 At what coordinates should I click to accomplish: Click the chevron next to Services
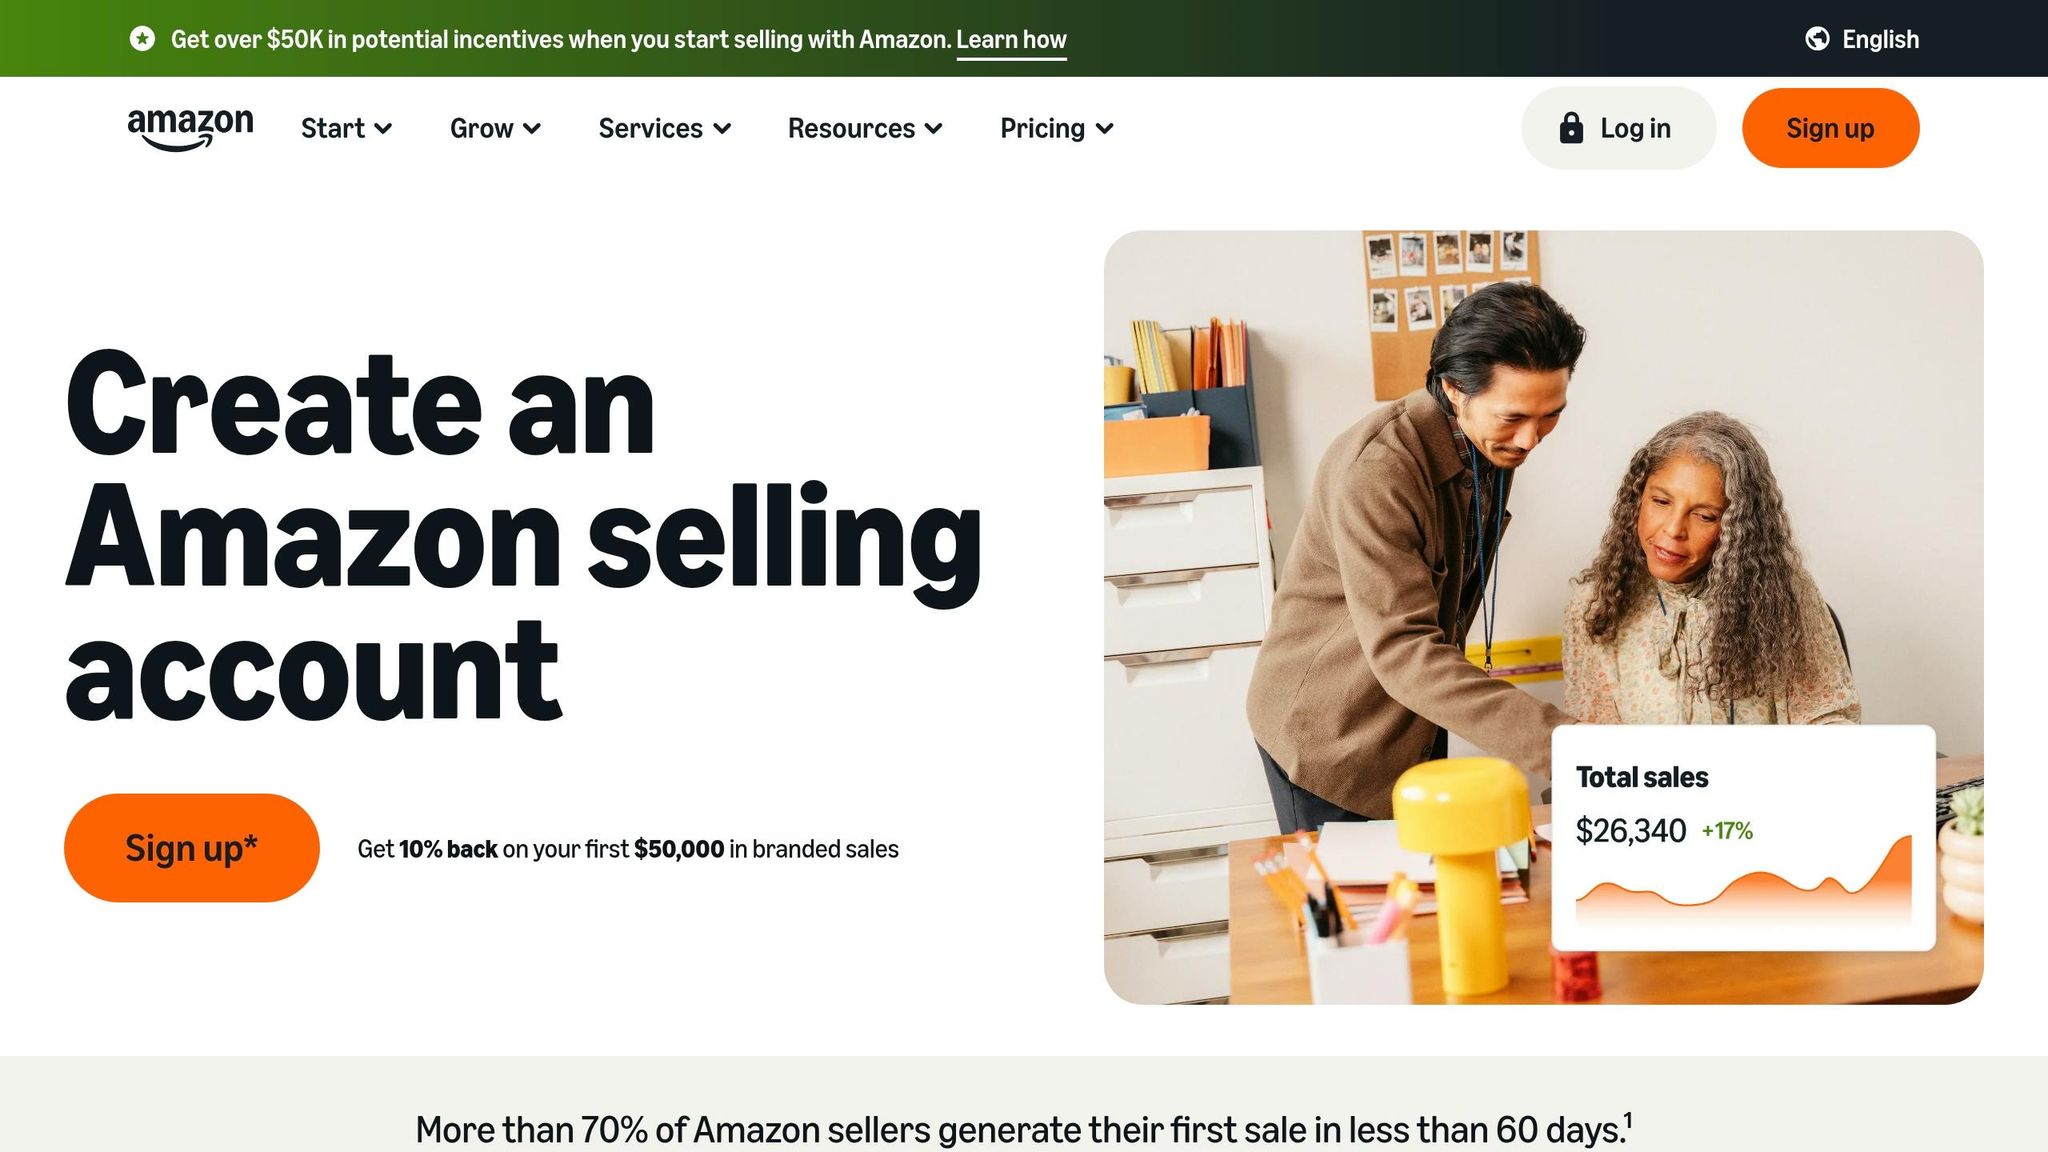(723, 129)
